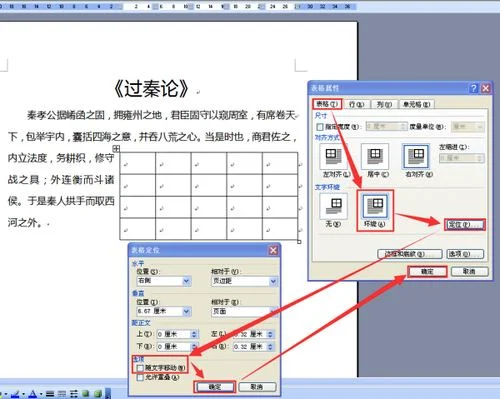500x399 pixels.
Task: Click the line color icon in drawing toolbar
Action: (15, 394)
